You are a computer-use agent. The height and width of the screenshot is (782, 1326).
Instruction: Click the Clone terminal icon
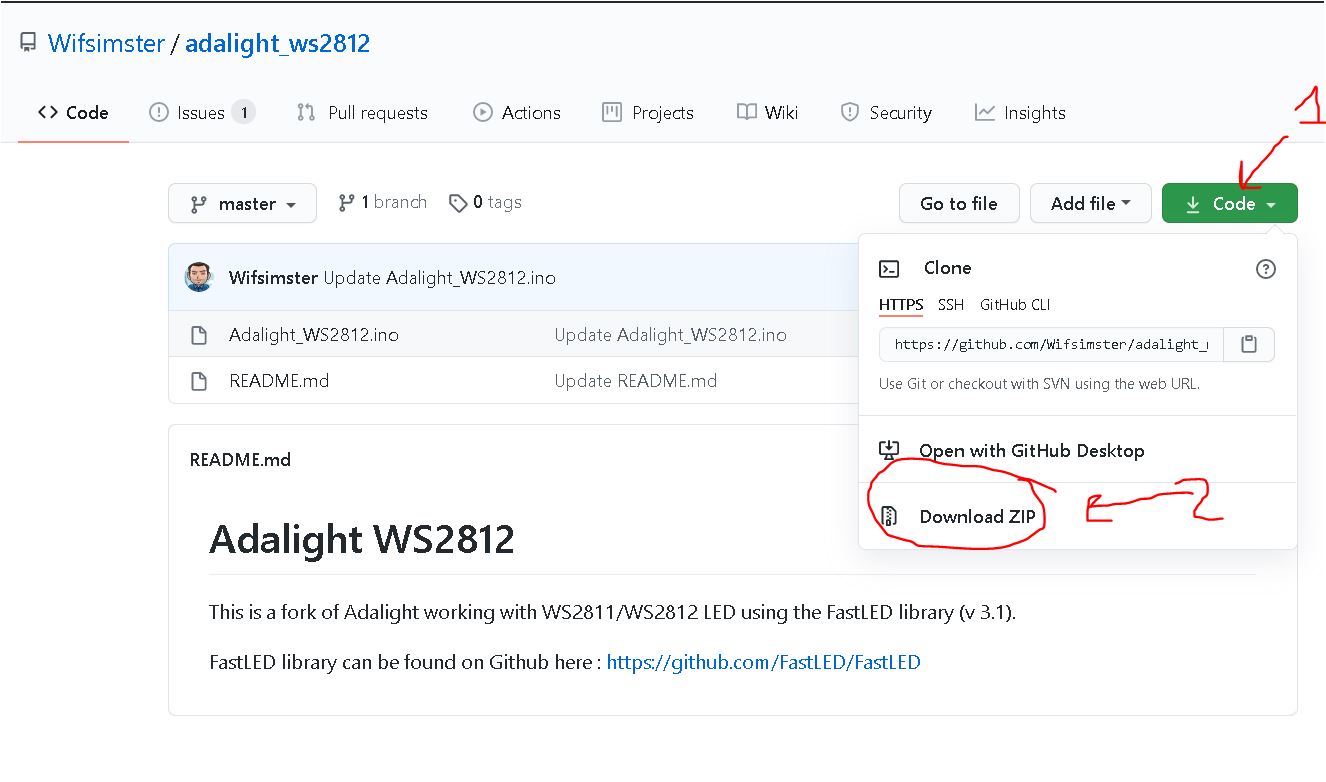[889, 268]
